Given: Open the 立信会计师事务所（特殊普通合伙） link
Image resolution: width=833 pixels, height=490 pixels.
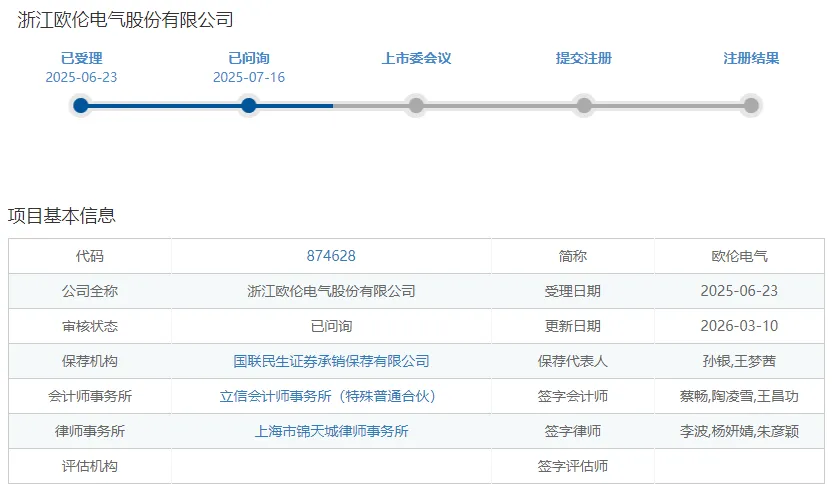Looking at the screenshot, I should pyautogui.click(x=328, y=396).
